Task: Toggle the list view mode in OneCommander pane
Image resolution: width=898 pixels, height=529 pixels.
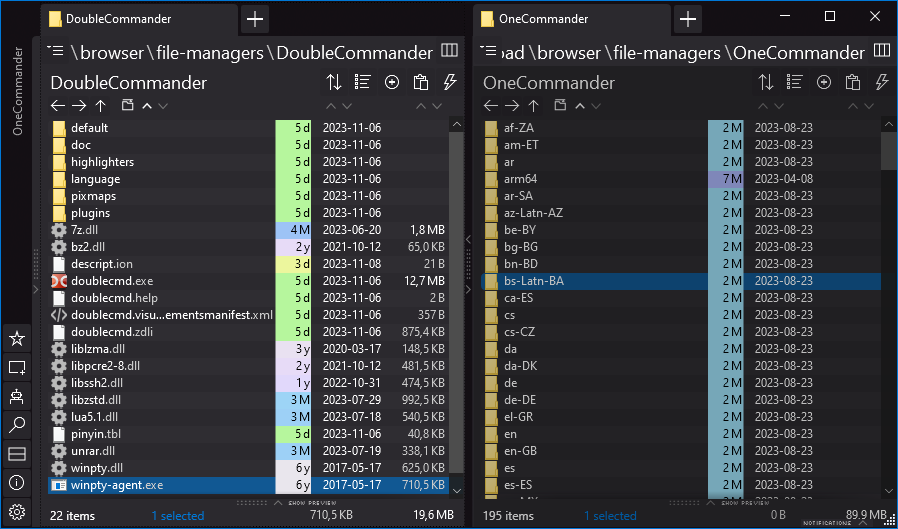Action: (x=795, y=83)
